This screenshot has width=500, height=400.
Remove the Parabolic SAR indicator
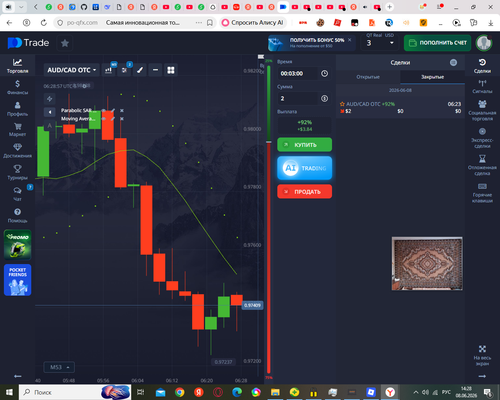(122, 110)
